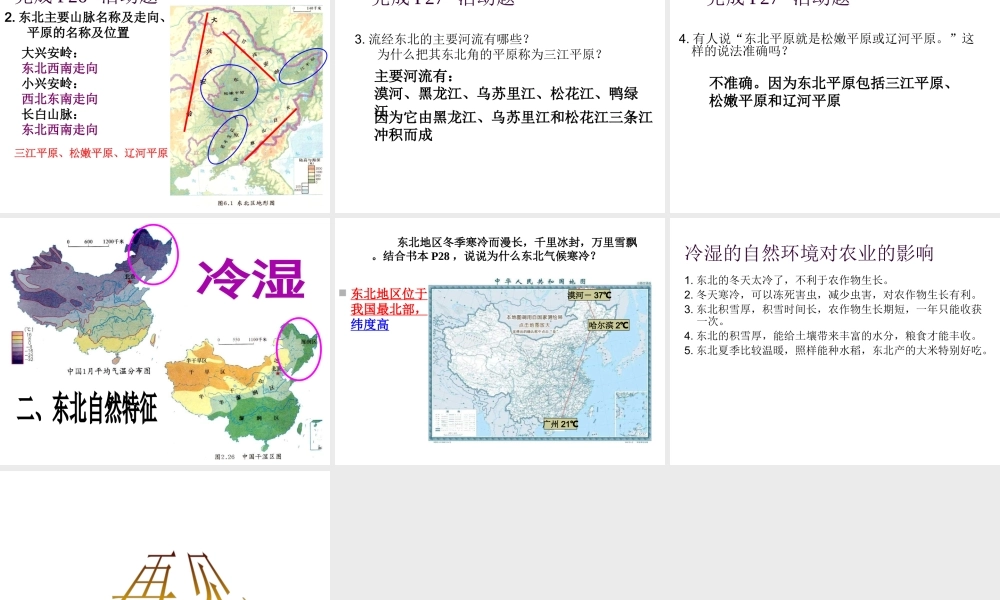Click the 西北东南走向 purple text

pos(60,99)
